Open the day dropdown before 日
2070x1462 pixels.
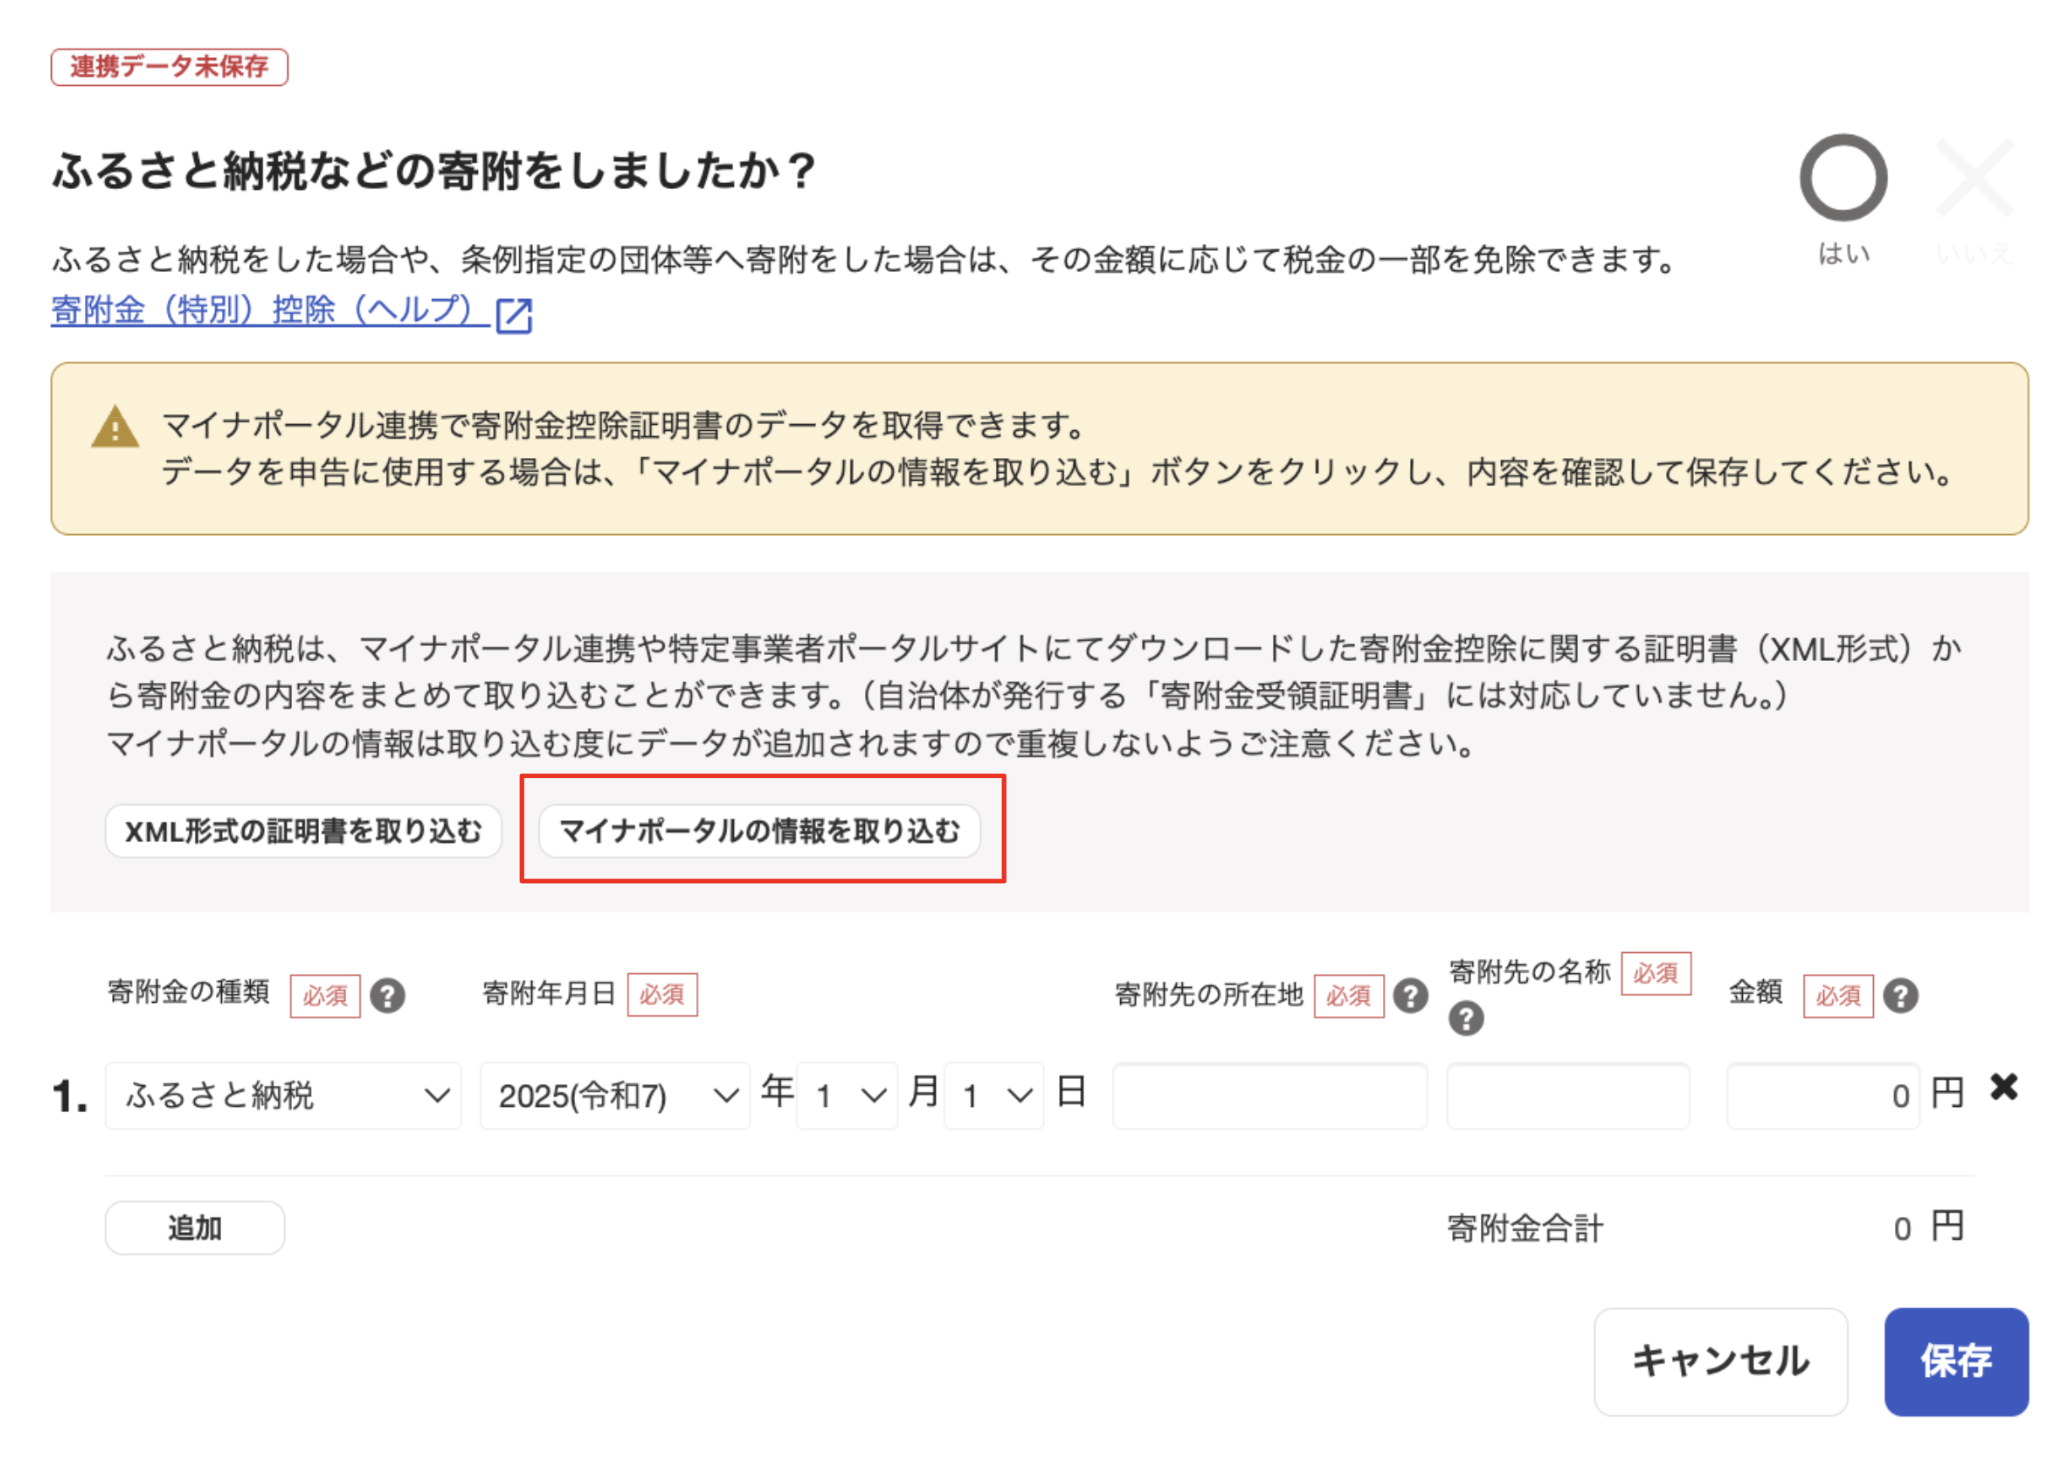pos(994,1095)
